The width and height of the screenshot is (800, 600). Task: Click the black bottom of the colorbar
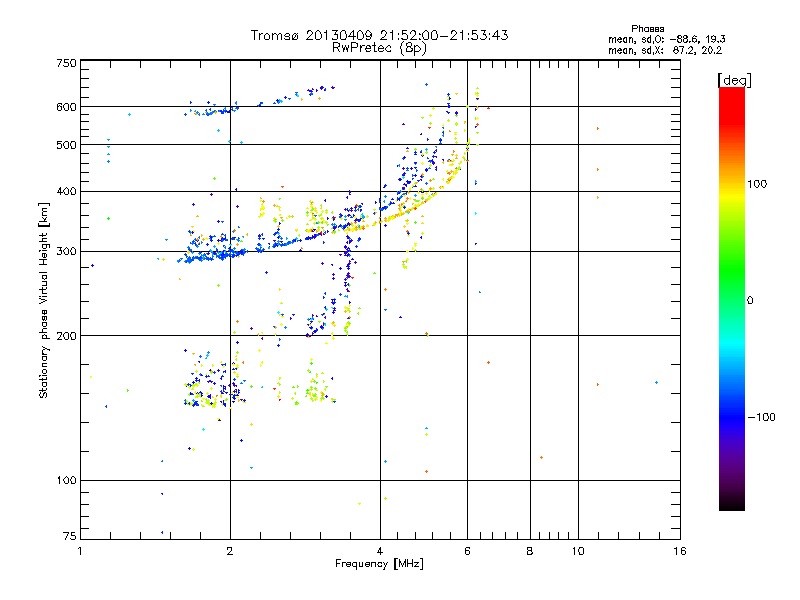[x=732, y=503]
